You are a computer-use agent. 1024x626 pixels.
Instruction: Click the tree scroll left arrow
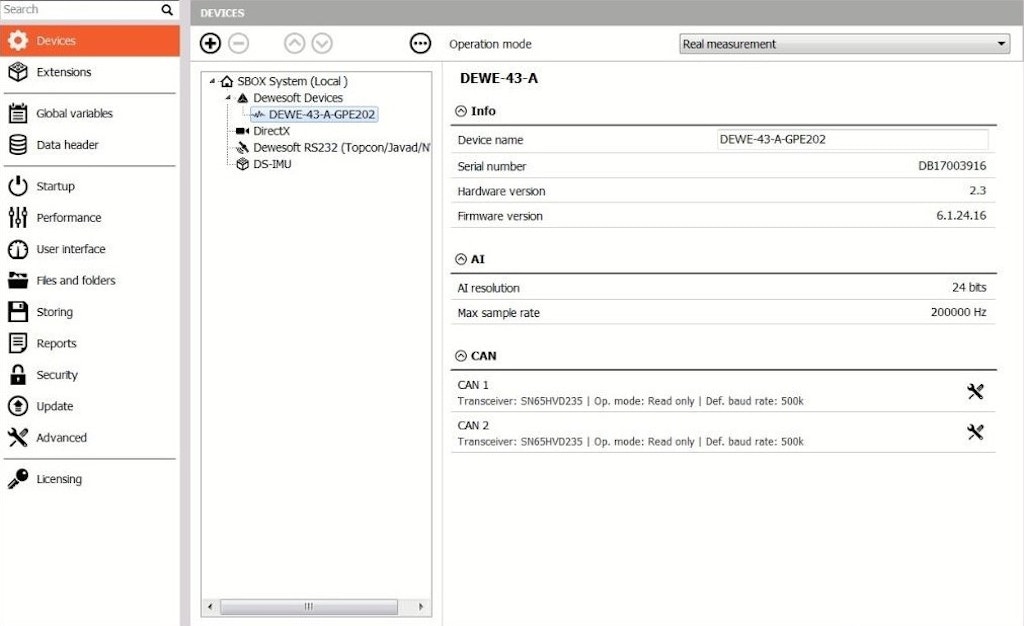click(210, 607)
